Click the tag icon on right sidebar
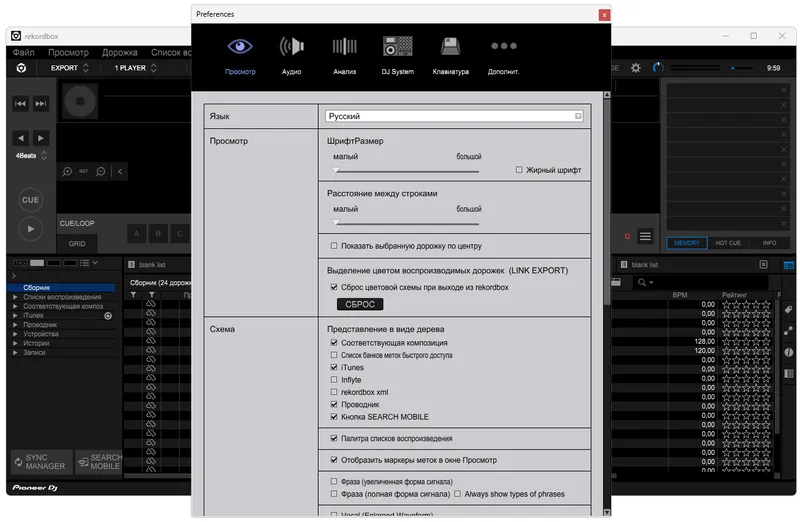The height and width of the screenshot is (522, 800). pyautogui.click(x=789, y=310)
